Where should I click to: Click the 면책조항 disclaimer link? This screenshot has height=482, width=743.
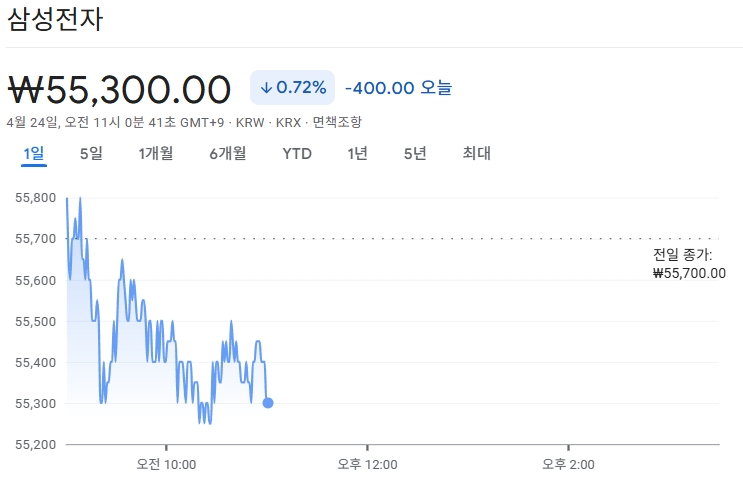337,122
